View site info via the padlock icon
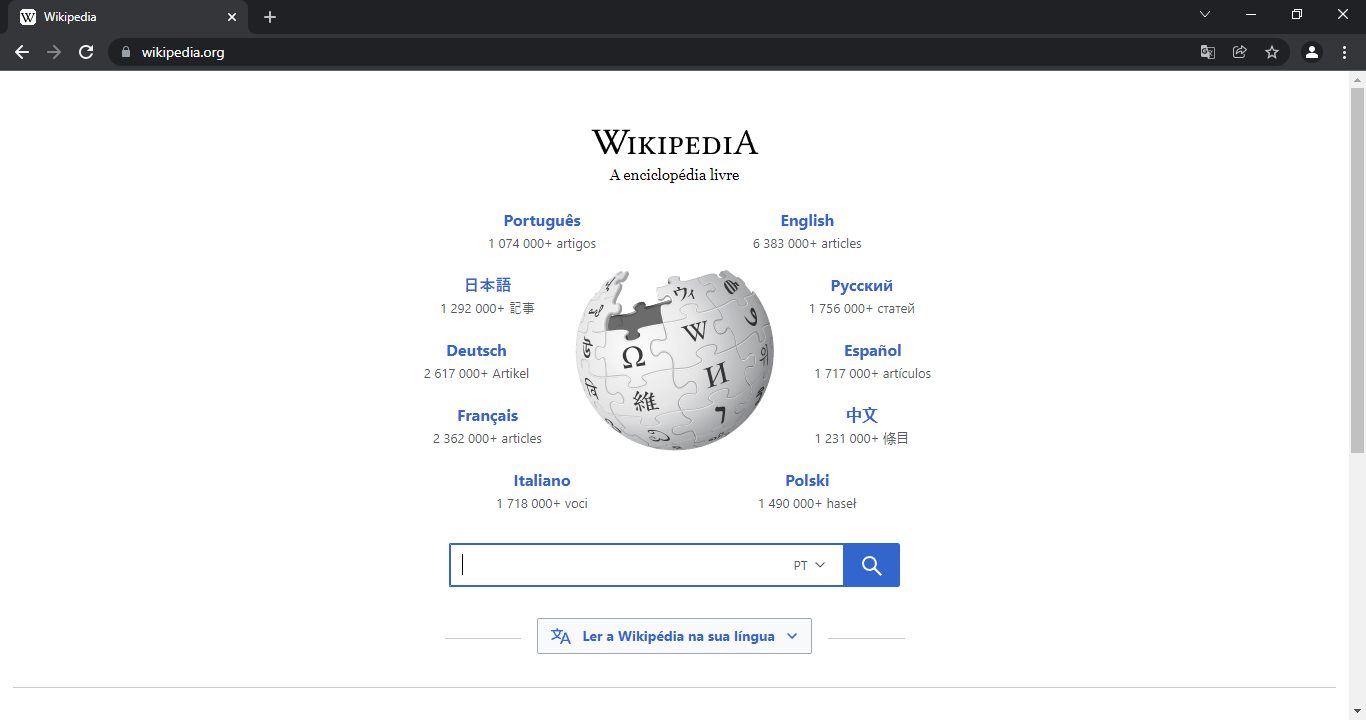1366x720 pixels. [125, 52]
